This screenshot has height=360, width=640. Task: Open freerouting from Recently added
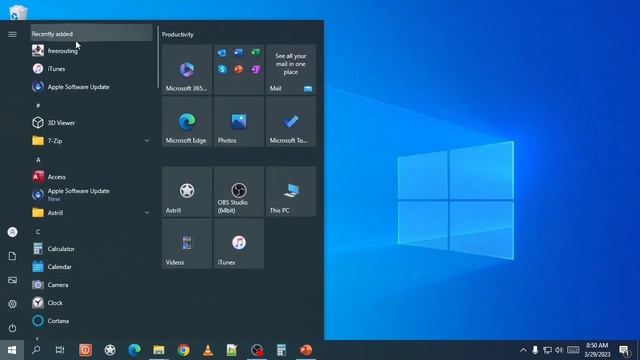92,51
